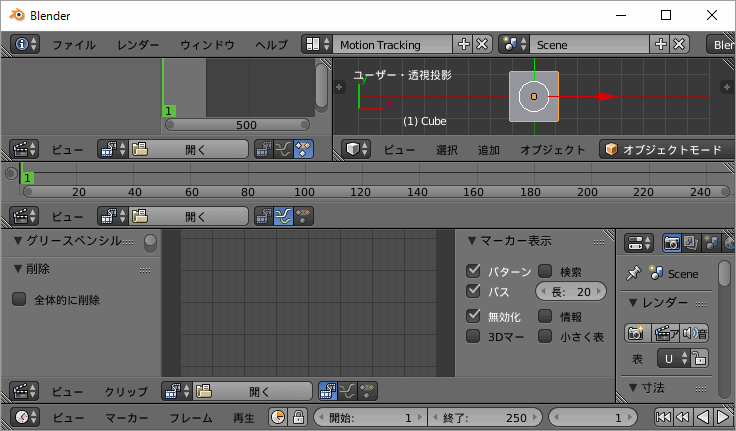Click the scene browse icon in top bar
Image resolution: width=736 pixels, height=431 pixels.
point(514,44)
